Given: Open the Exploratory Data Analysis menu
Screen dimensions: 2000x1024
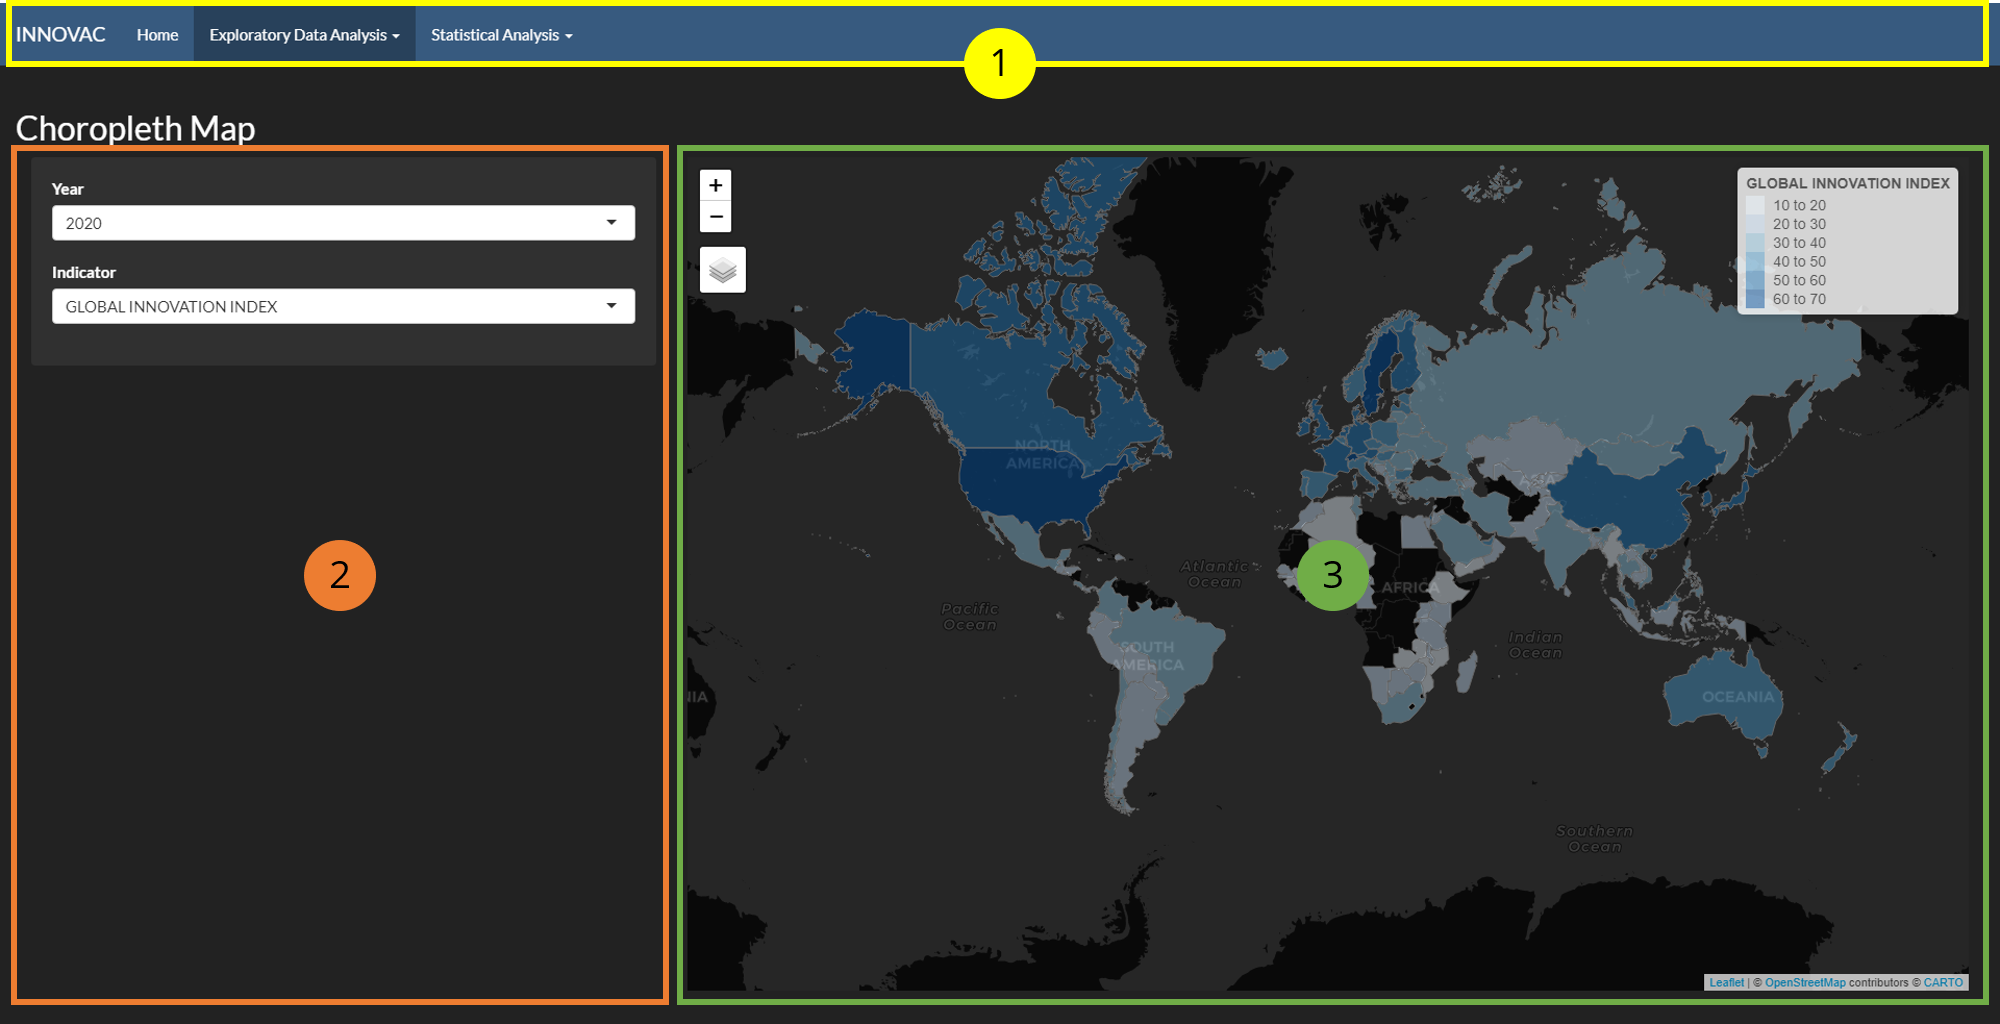Looking at the screenshot, I should pos(304,35).
